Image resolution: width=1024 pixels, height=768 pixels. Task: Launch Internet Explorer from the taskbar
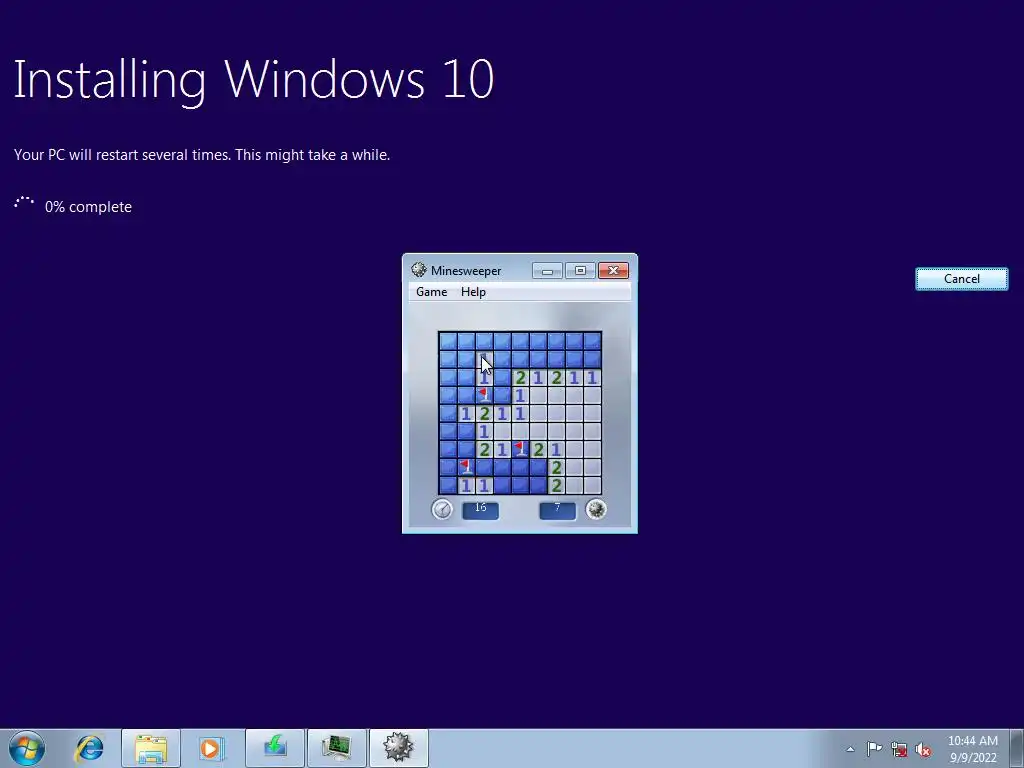click(89, 748)
